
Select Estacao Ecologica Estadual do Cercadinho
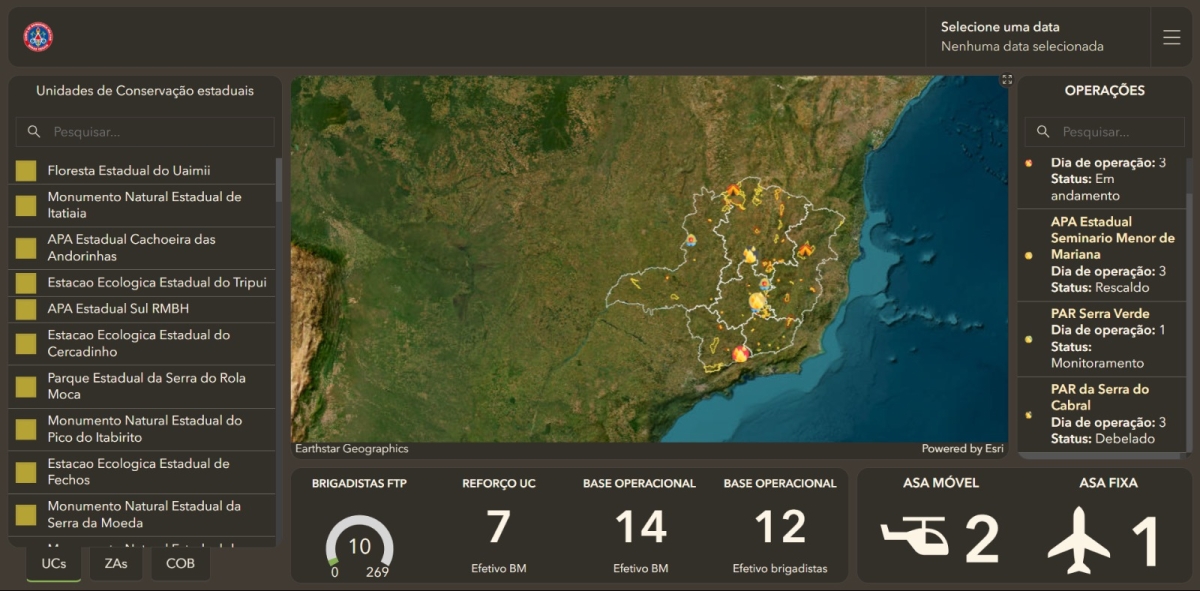[142, 344]
